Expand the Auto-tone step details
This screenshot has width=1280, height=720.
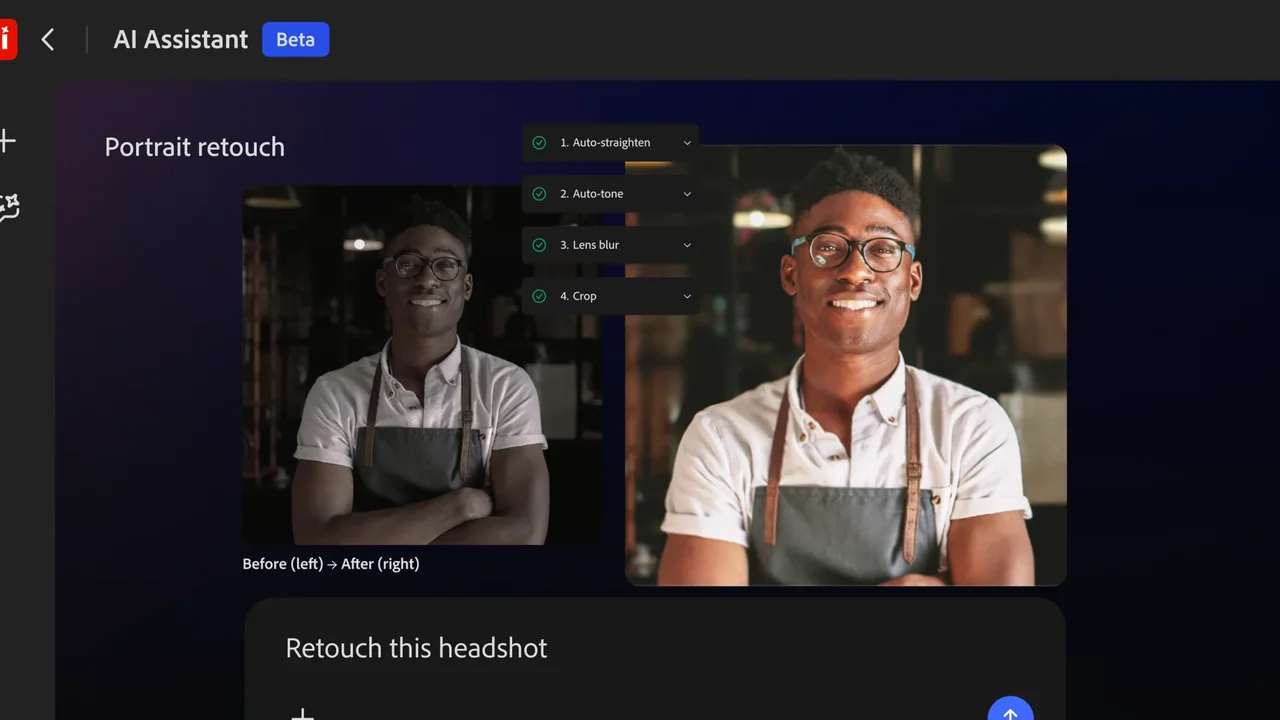(686, 193)
